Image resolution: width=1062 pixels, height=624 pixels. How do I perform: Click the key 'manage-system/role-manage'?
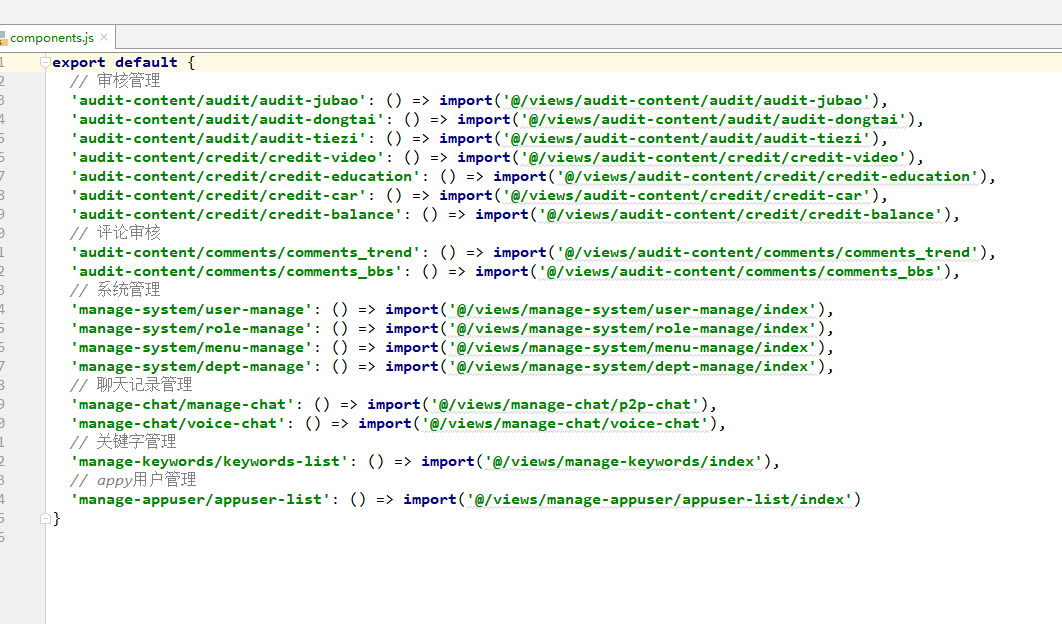point(191,328)
